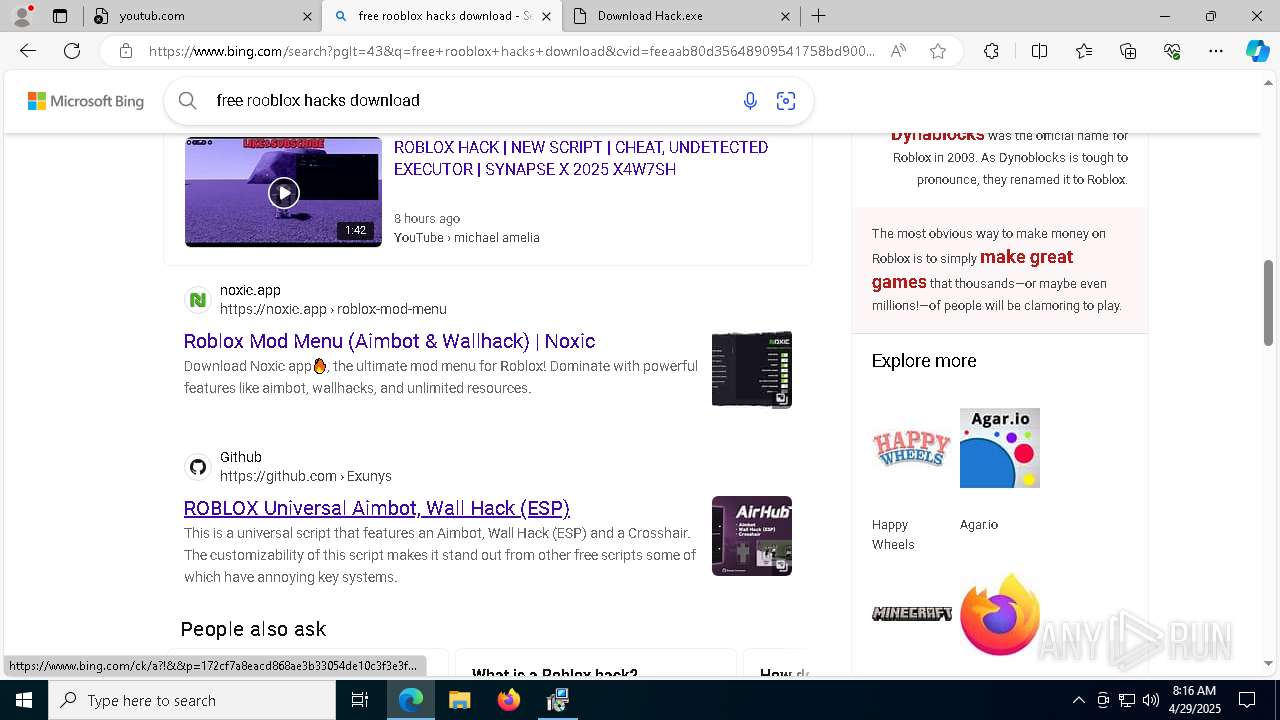1280x720 pixels.
Task: Open Settings and more ellipsis menu
Action: click(1216, 51)
